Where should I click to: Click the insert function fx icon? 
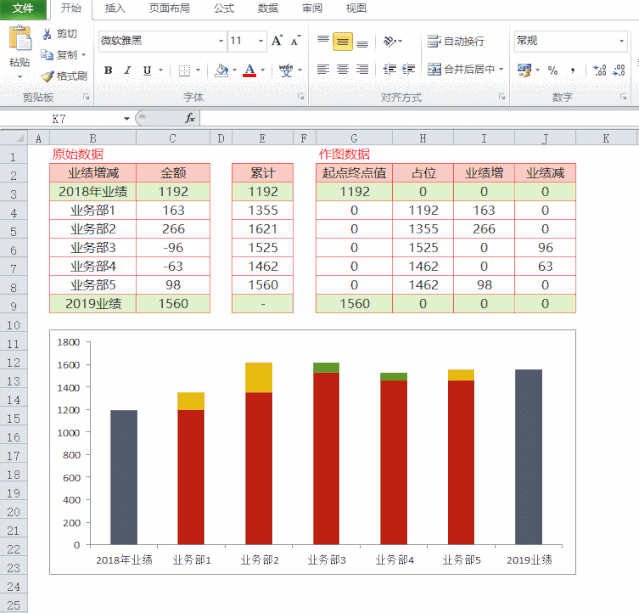[x=190, y=119]
